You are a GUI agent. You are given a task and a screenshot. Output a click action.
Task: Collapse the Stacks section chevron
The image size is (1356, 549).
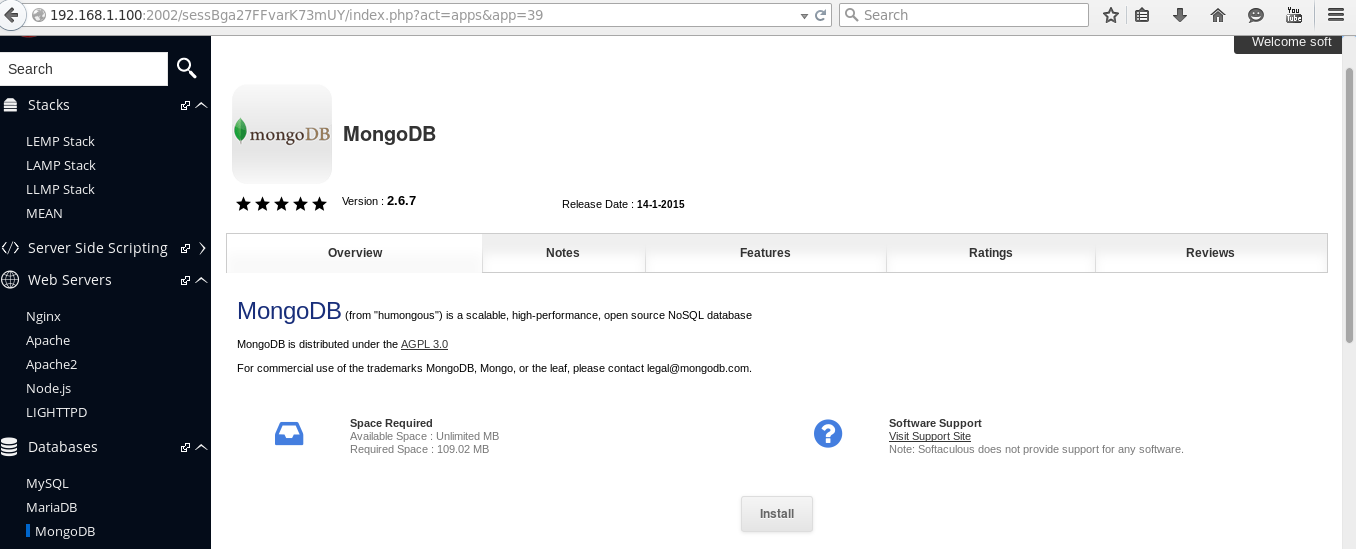coord(201,105)
